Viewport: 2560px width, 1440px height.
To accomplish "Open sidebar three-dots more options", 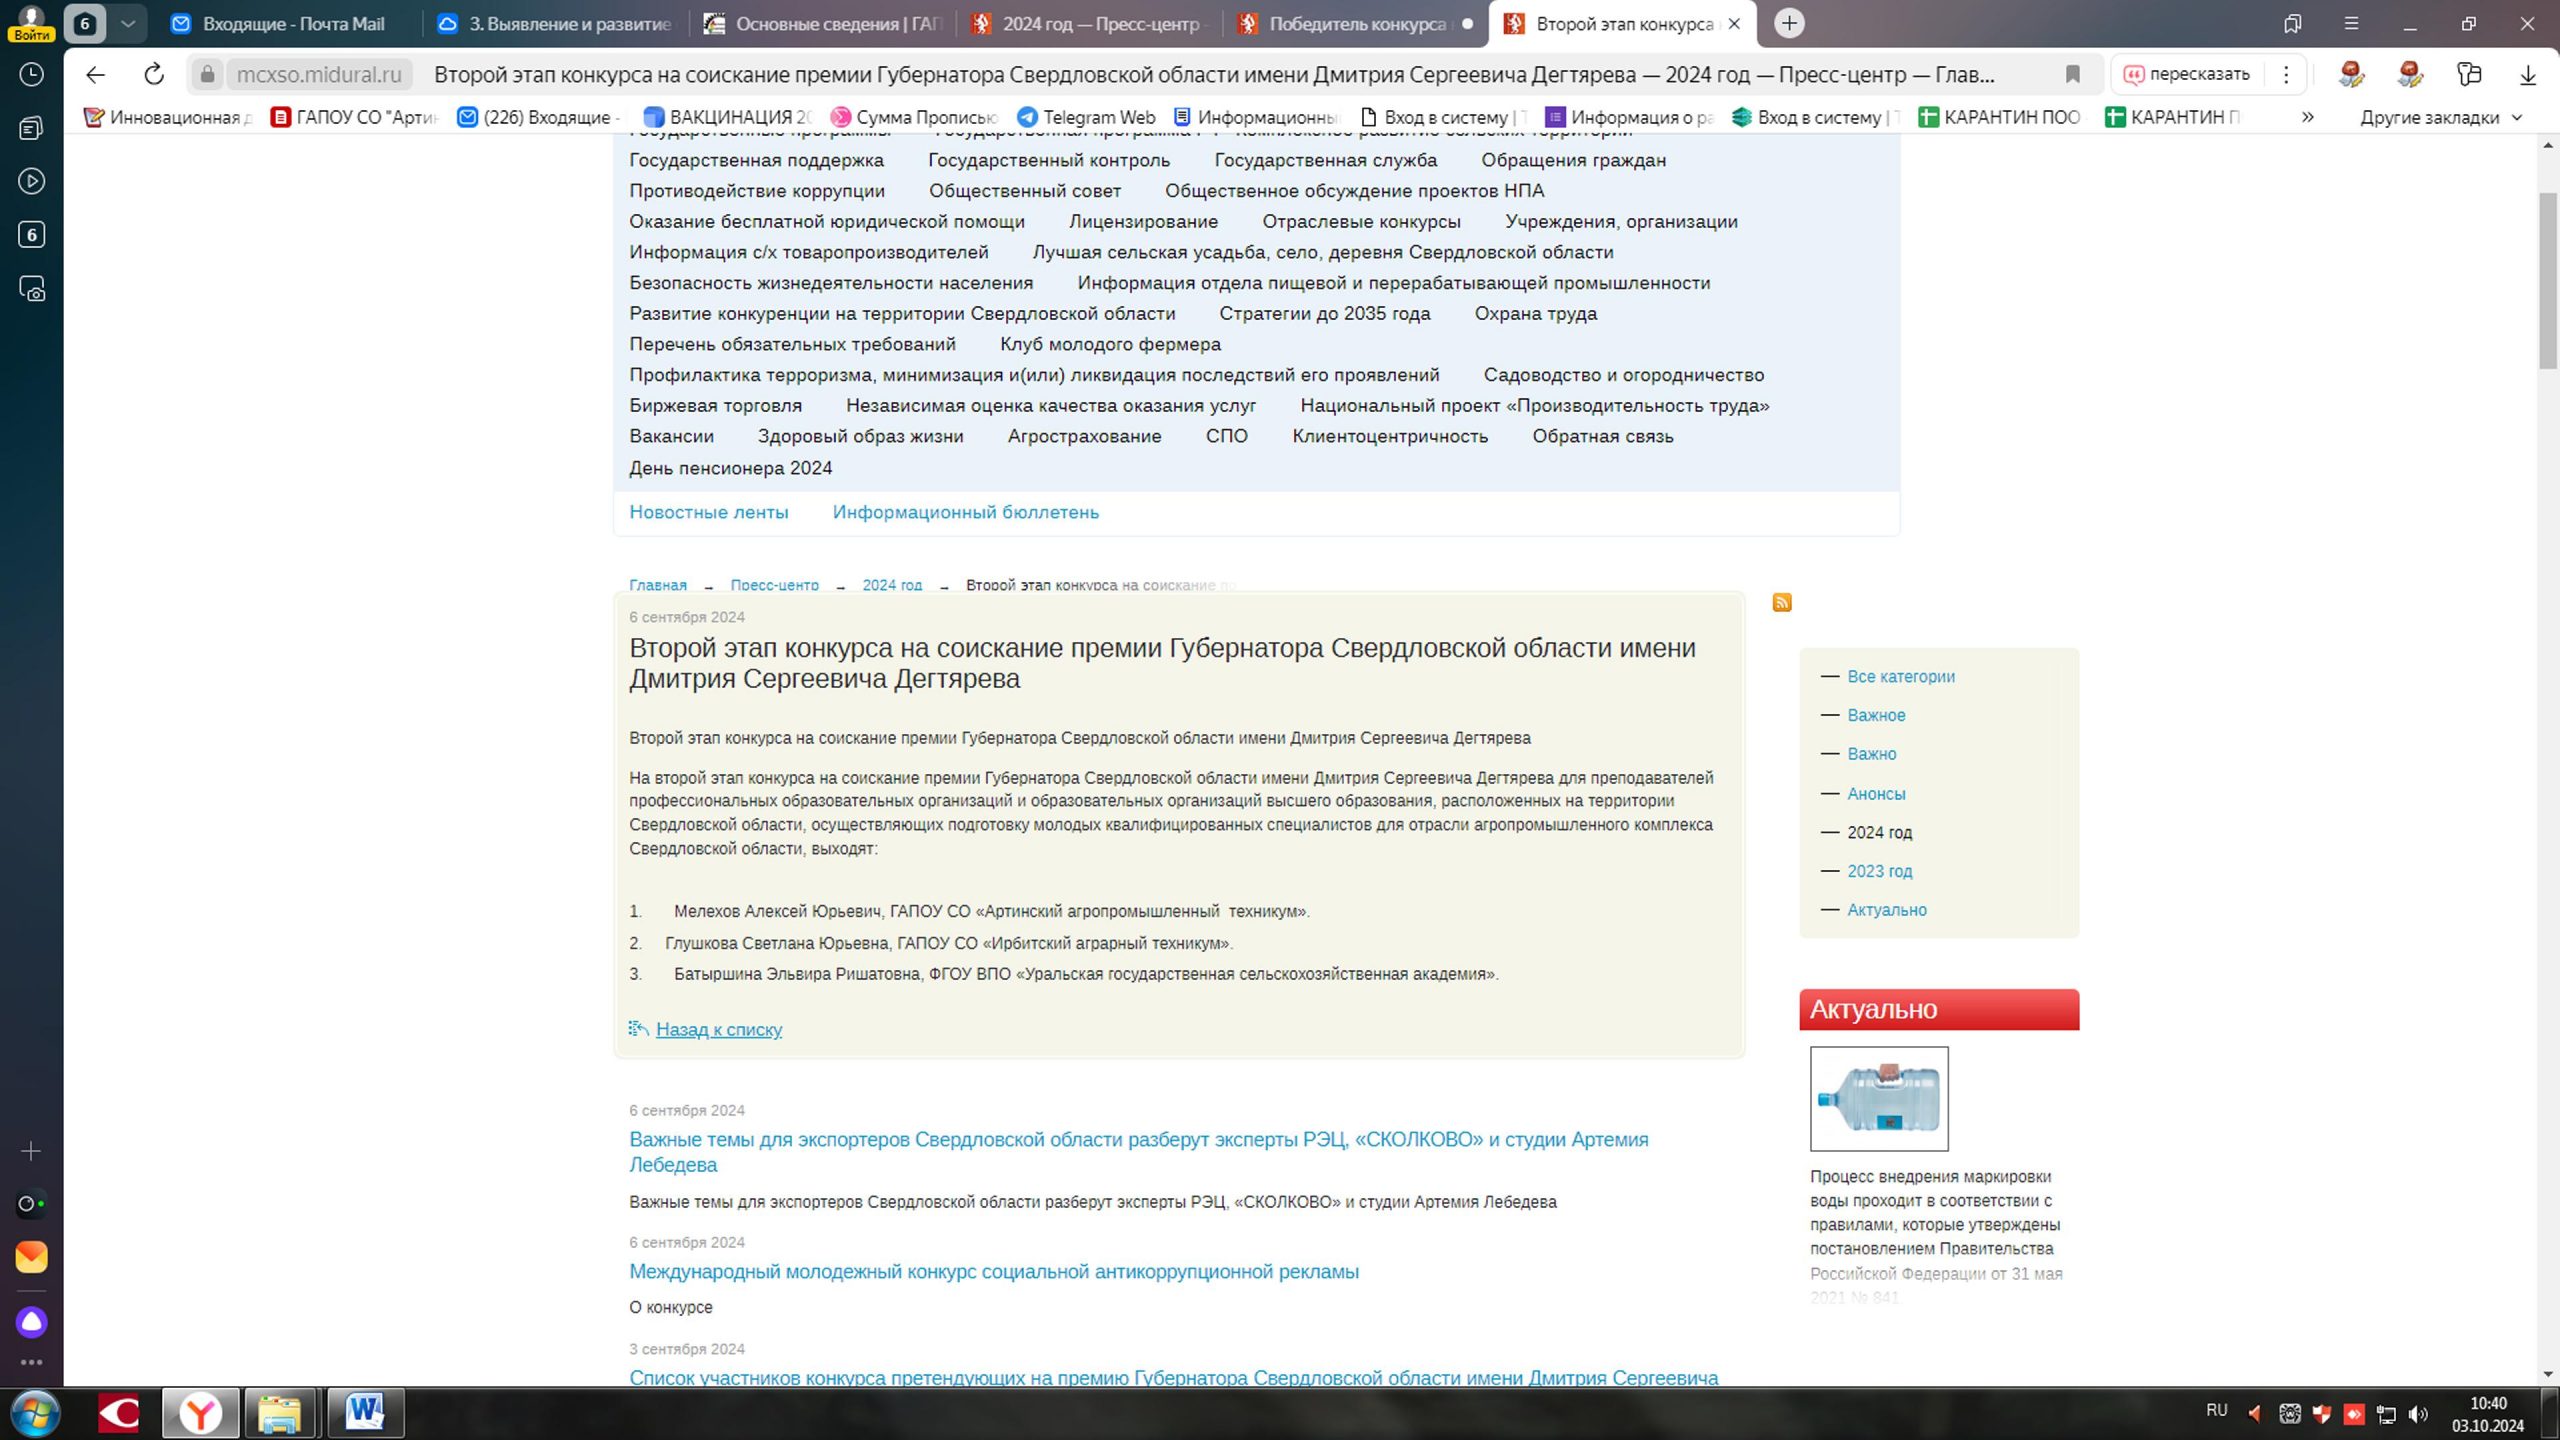I will coord(31,1362).
